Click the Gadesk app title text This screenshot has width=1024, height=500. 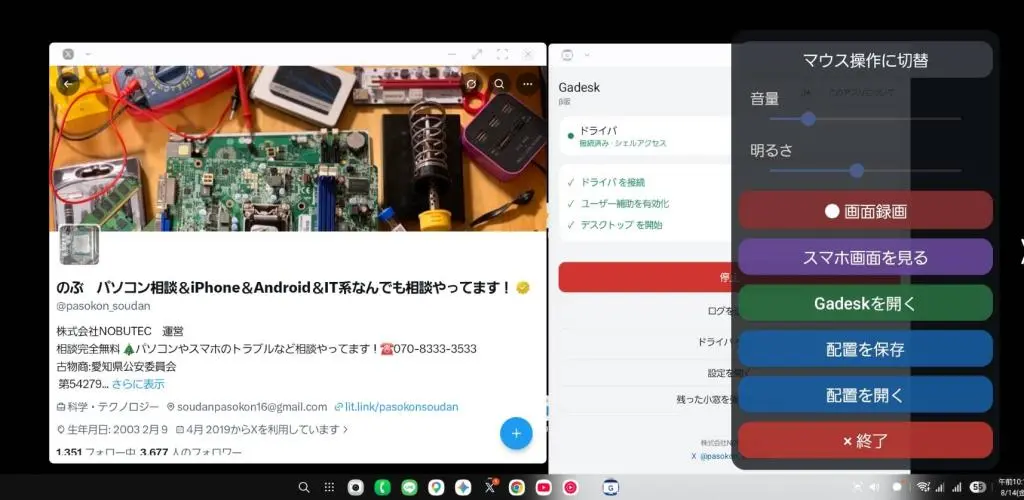(579, 87)
